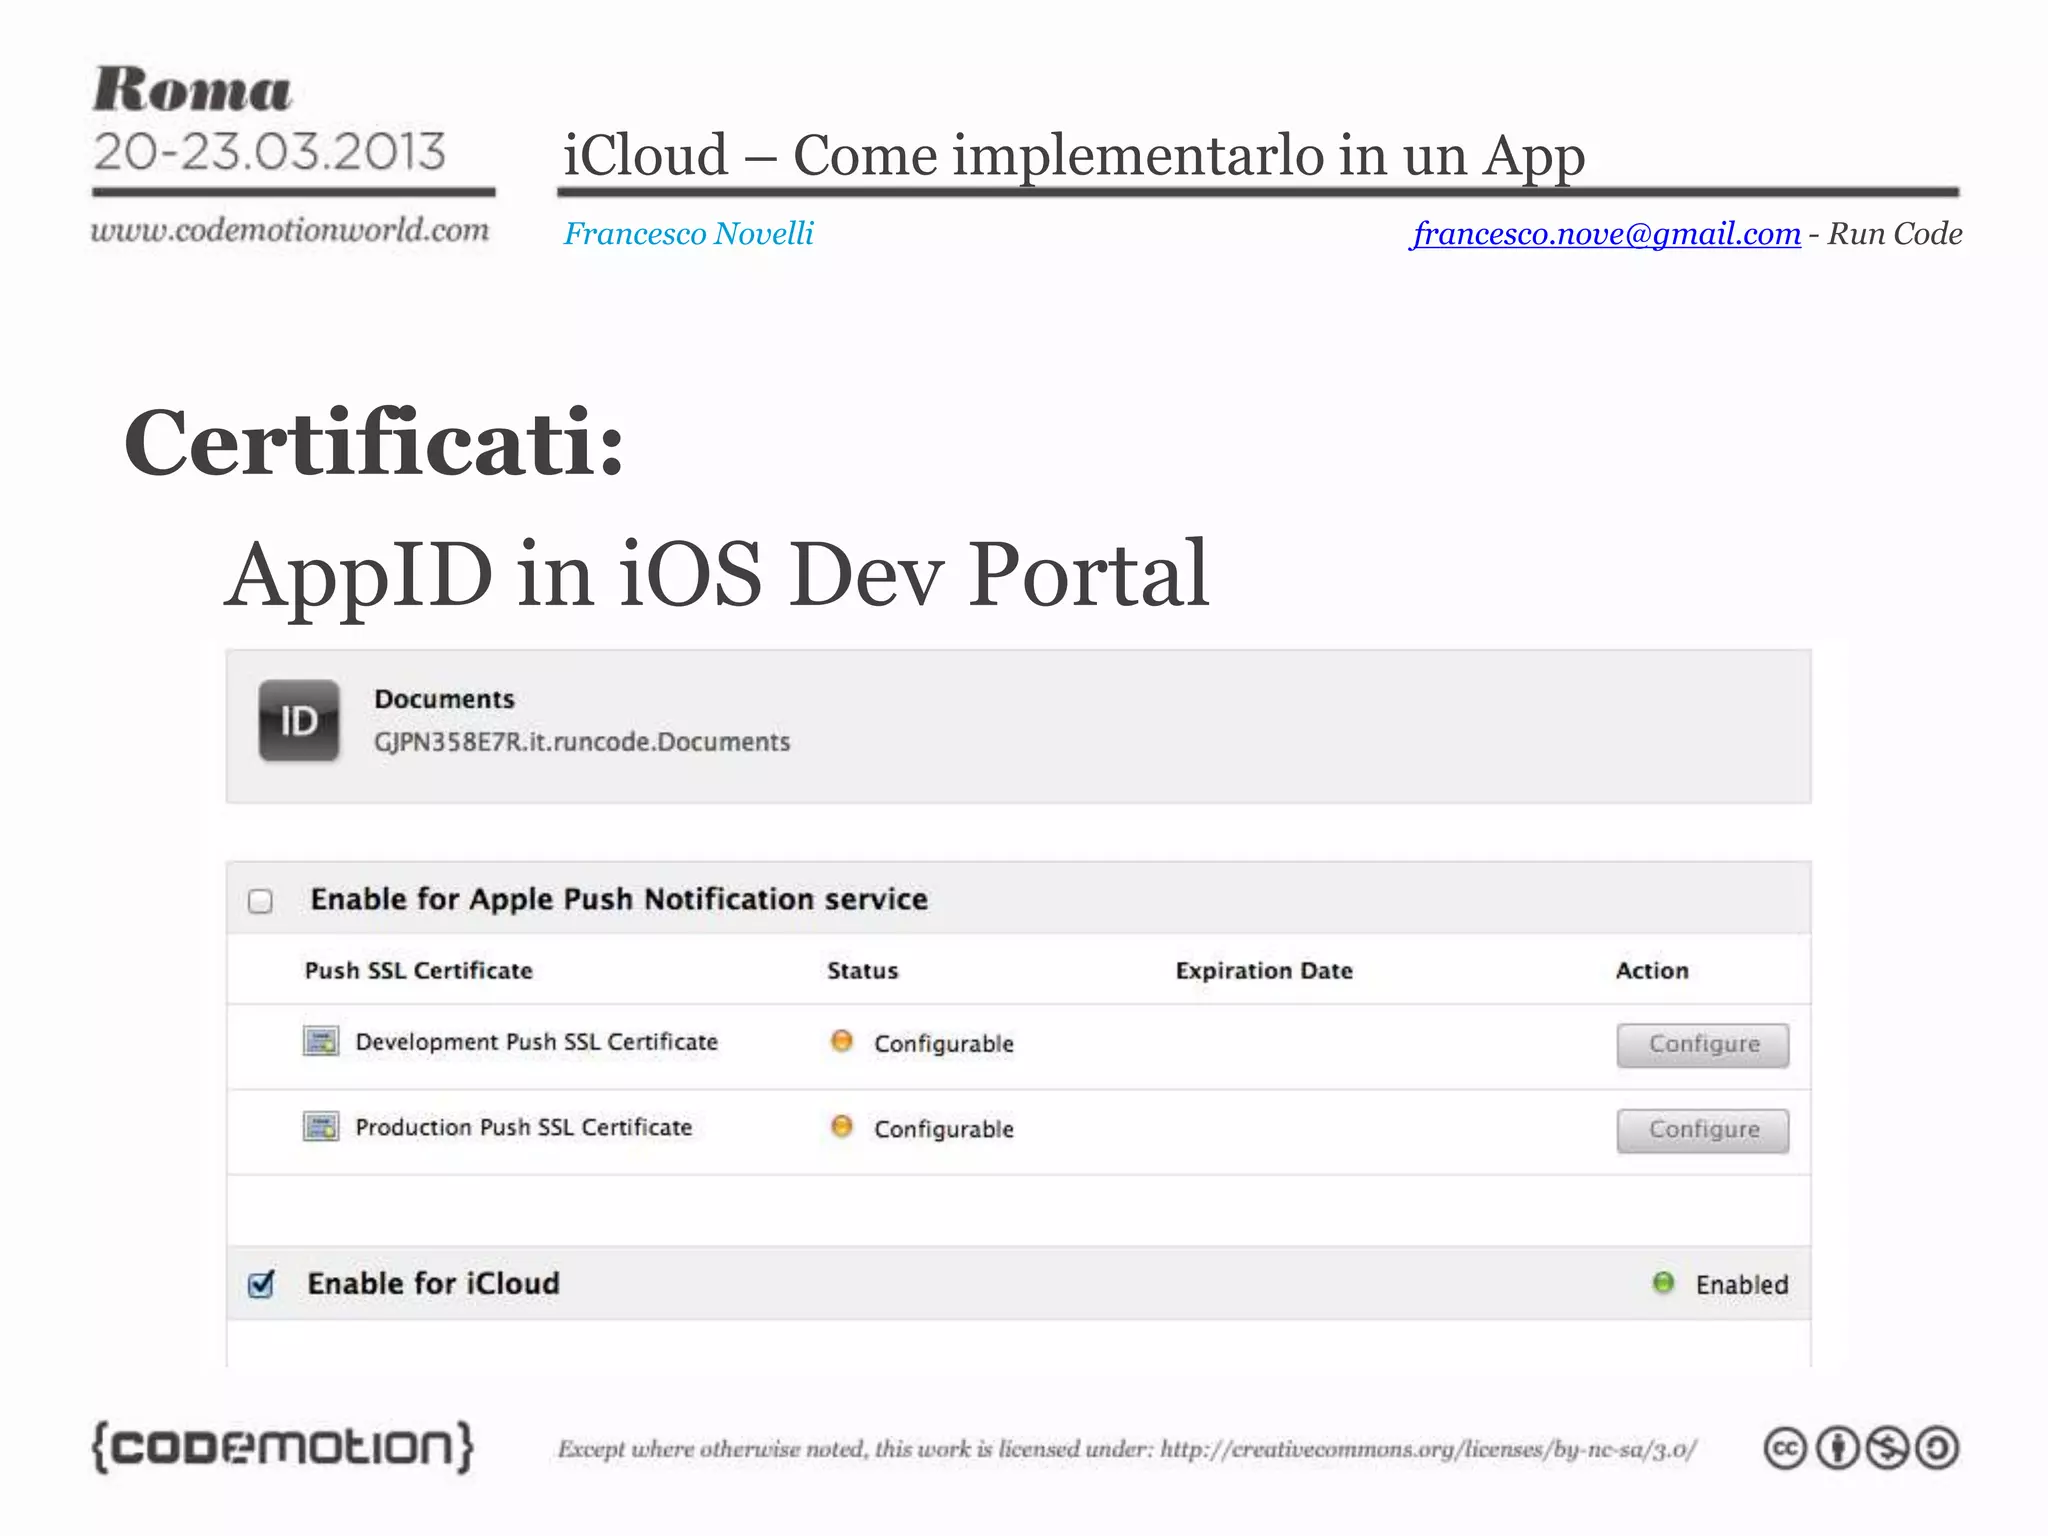
Task: Click the Share-Alike license icon
Action: coord(1938,1448)
